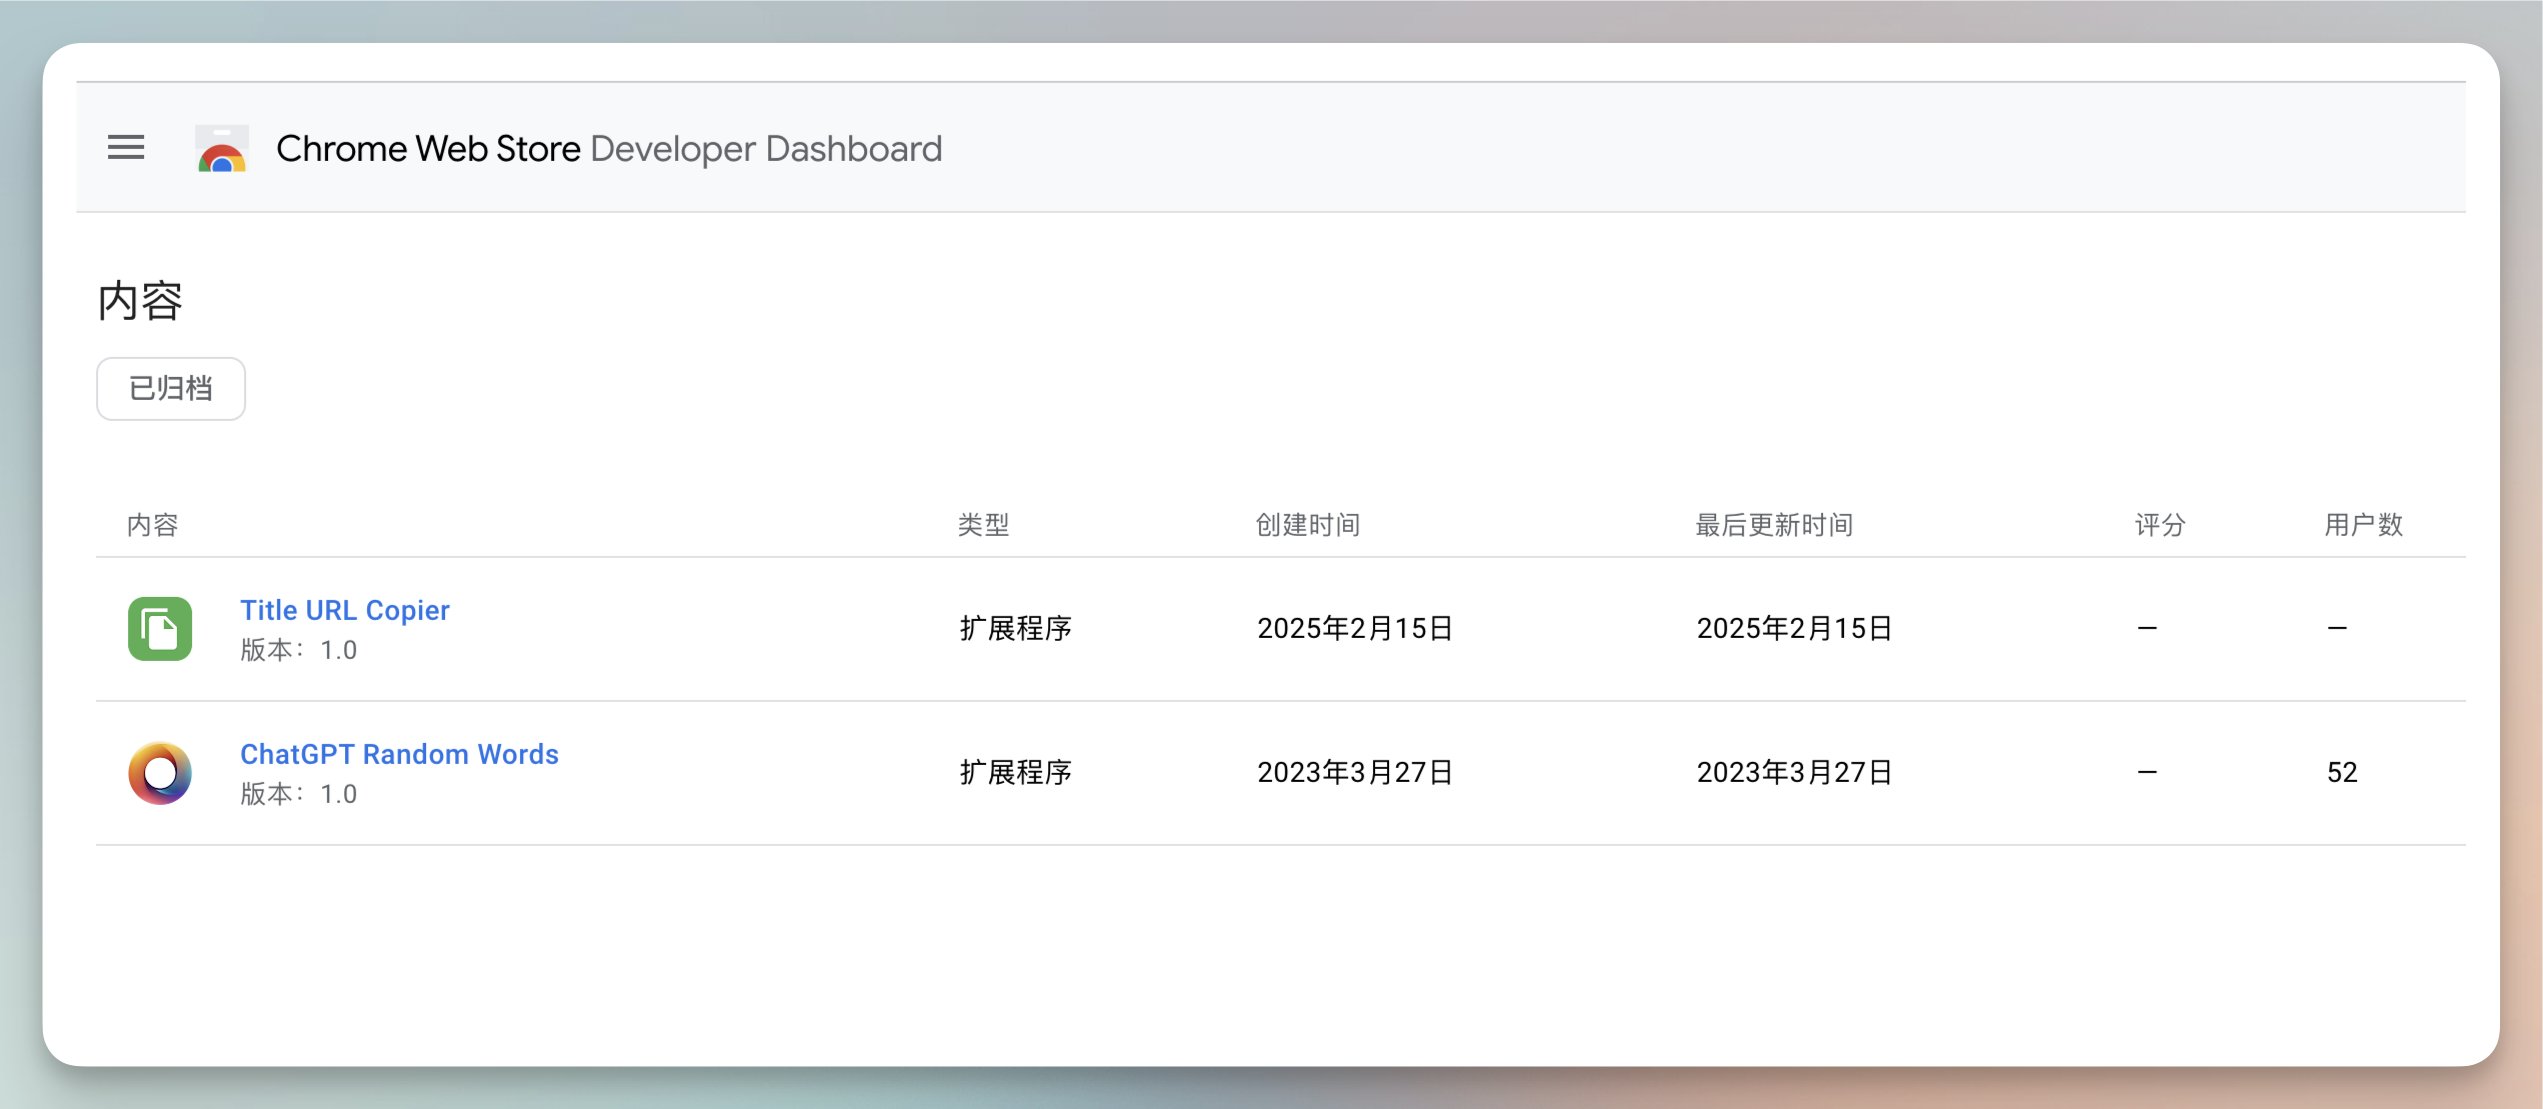Screen dimensions: 2543x1109
Task: Click the 2023年3月27日 last updated date
Action: coord(1795,773)
